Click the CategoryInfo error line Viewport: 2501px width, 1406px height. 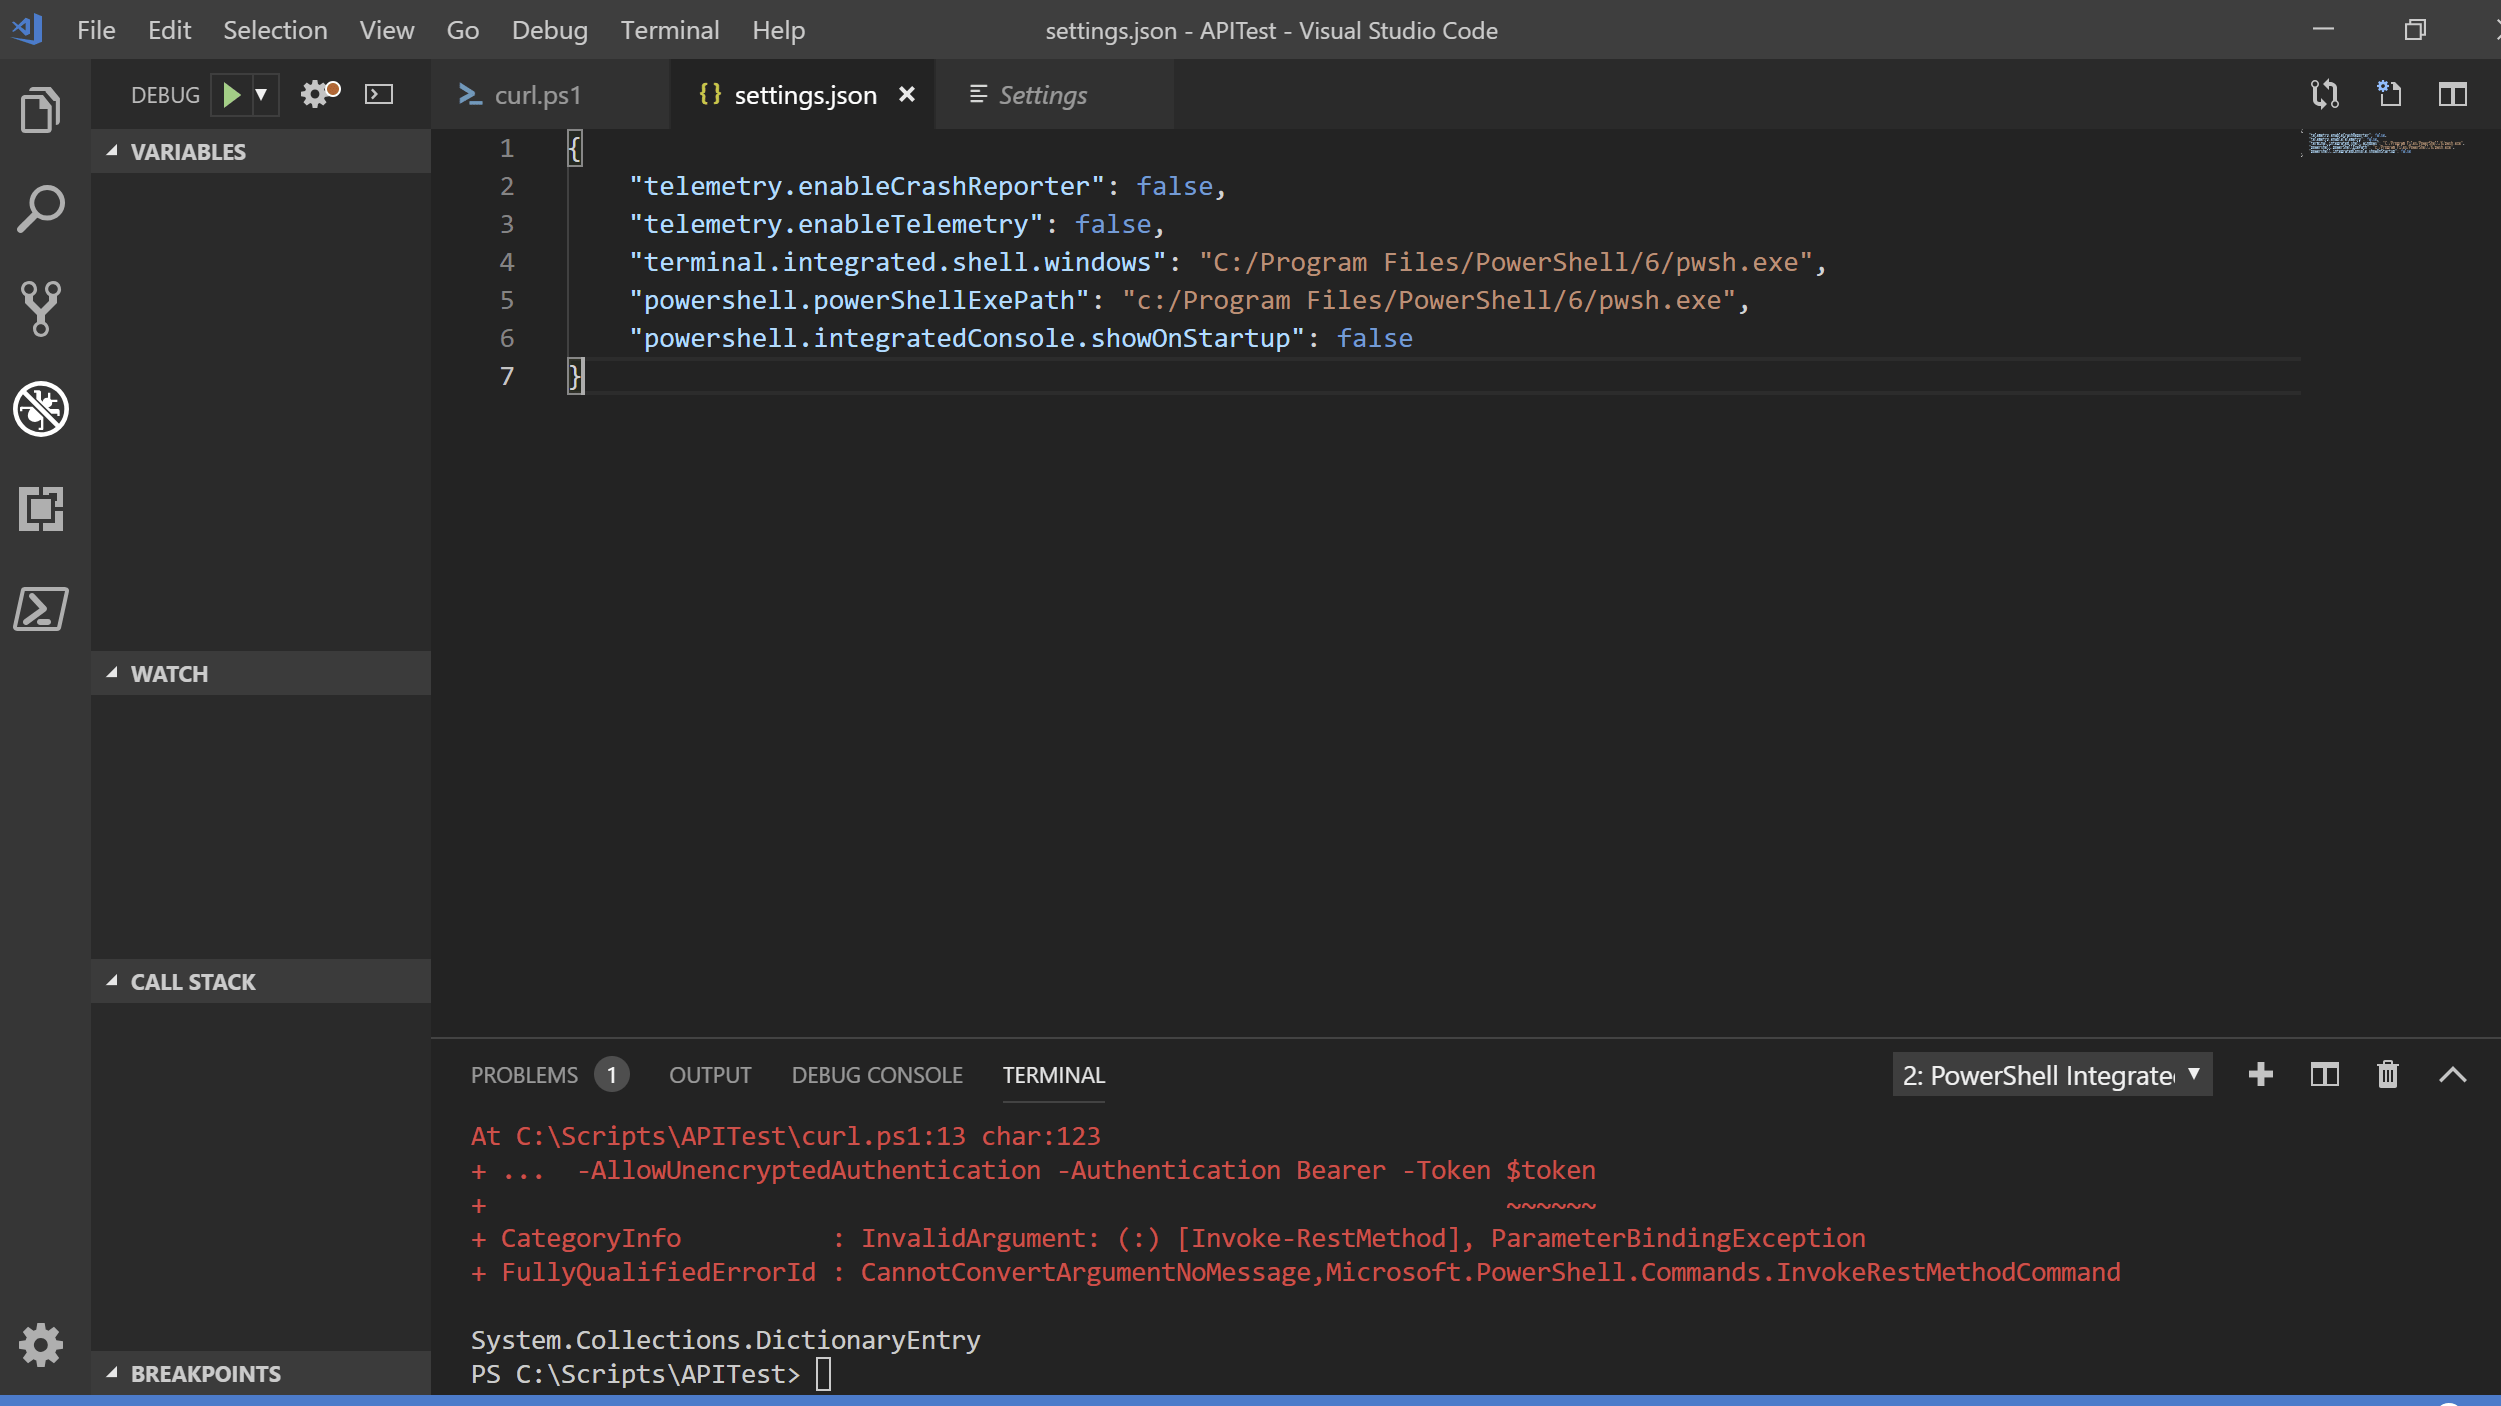pyautogui.click(x=1168, y=1238)
